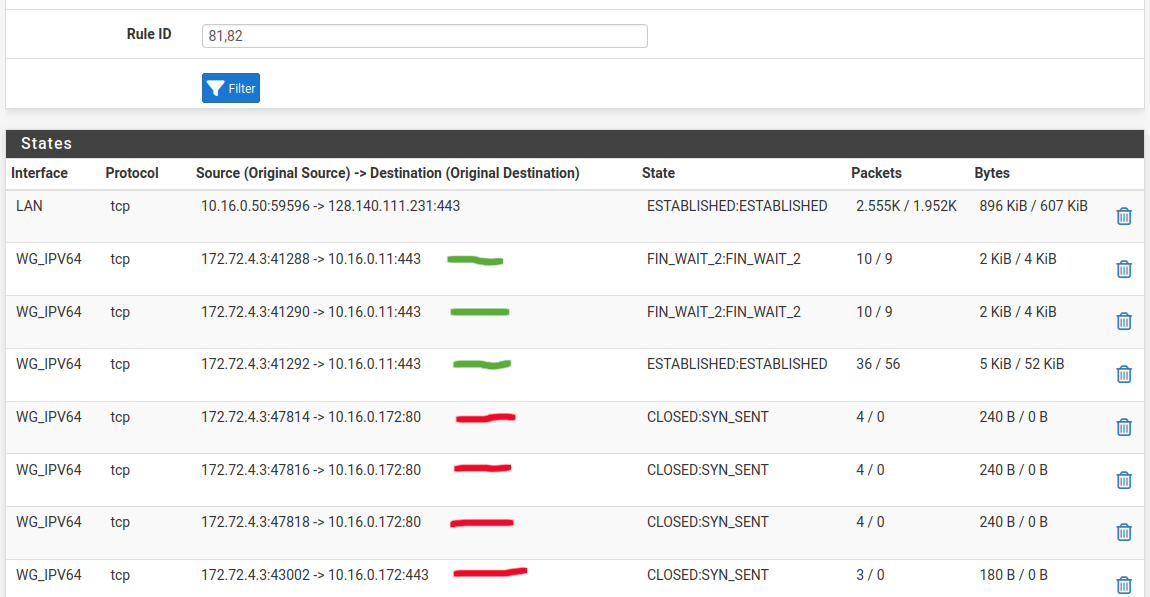Click the 896 KiB / 607 KiB bytes value
1150x597 pixels.
point(1033,206)
